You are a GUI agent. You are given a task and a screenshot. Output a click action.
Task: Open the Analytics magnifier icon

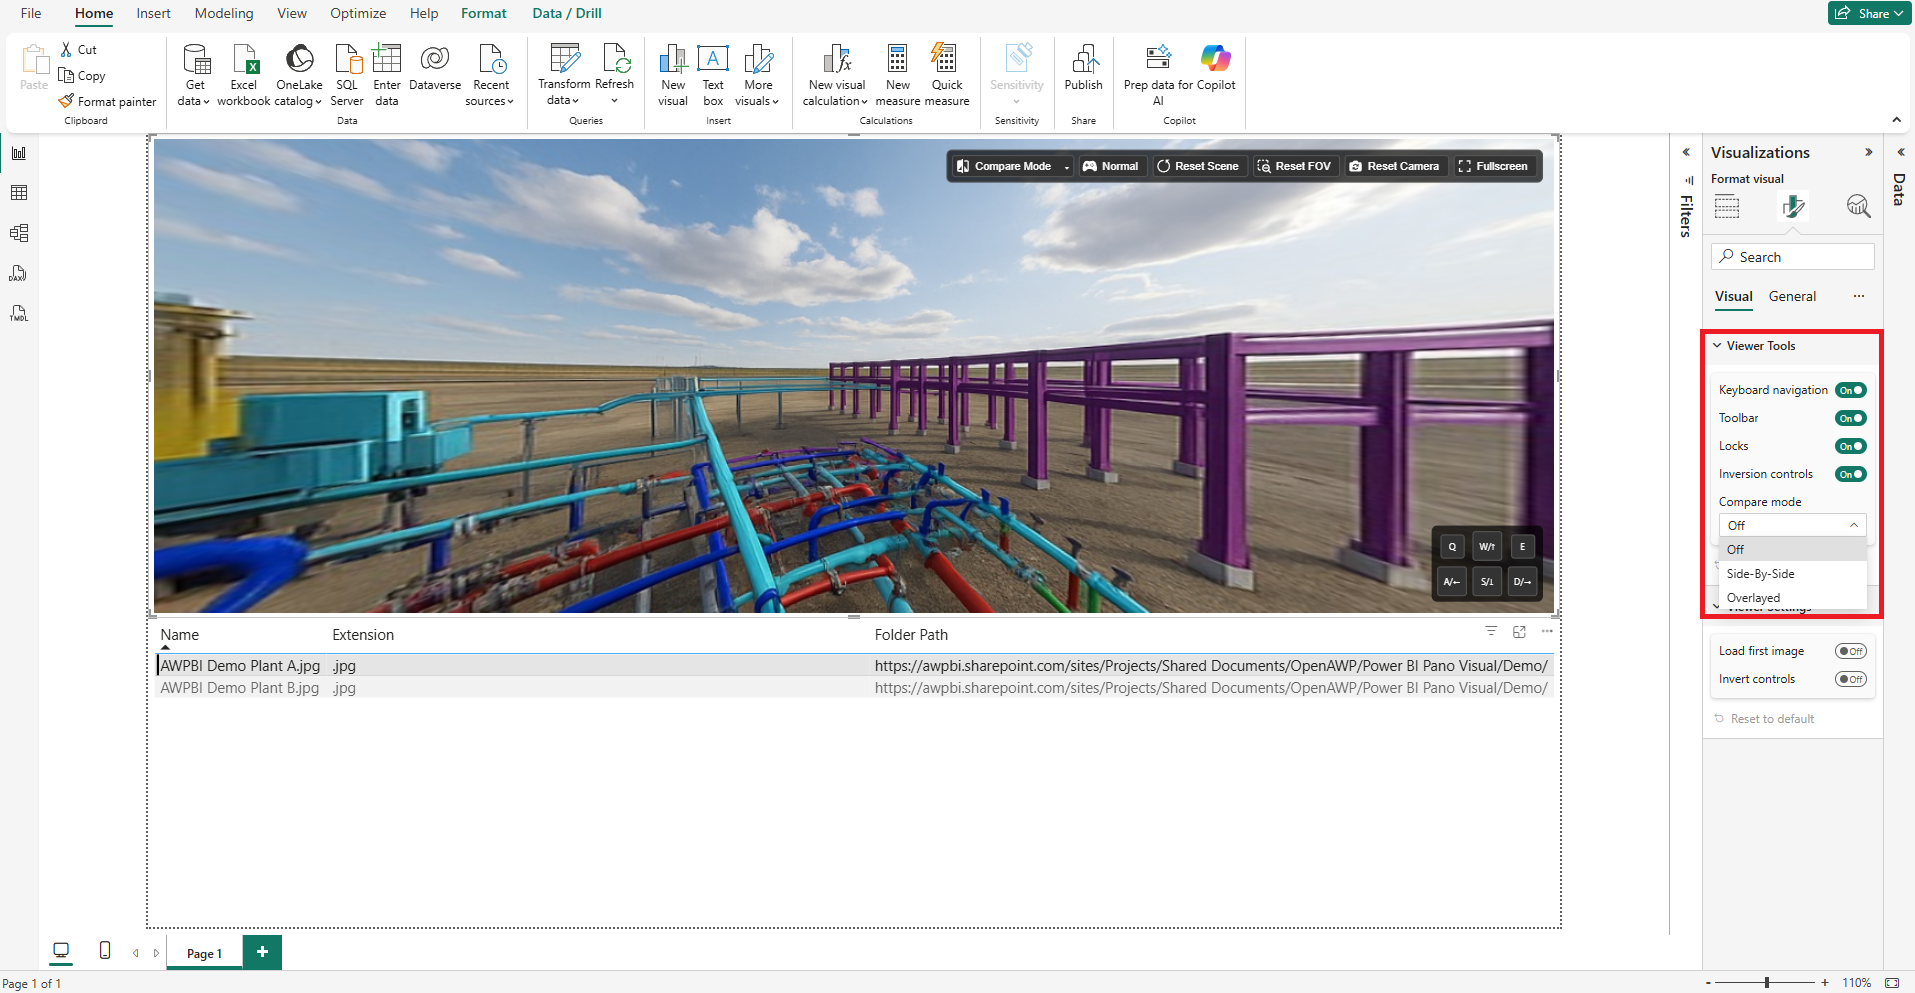[1858, 207]
